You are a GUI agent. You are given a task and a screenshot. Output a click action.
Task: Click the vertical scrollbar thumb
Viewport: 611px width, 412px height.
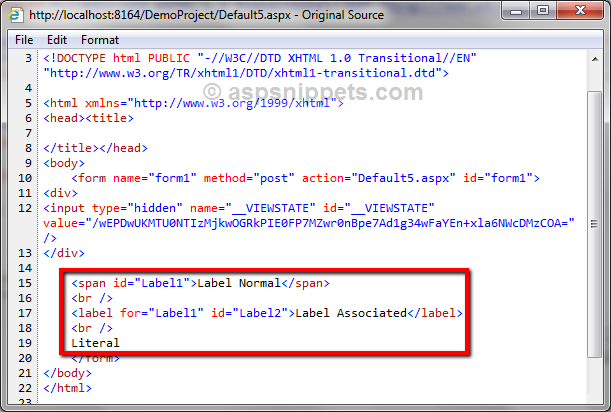(x=595, y=224)
